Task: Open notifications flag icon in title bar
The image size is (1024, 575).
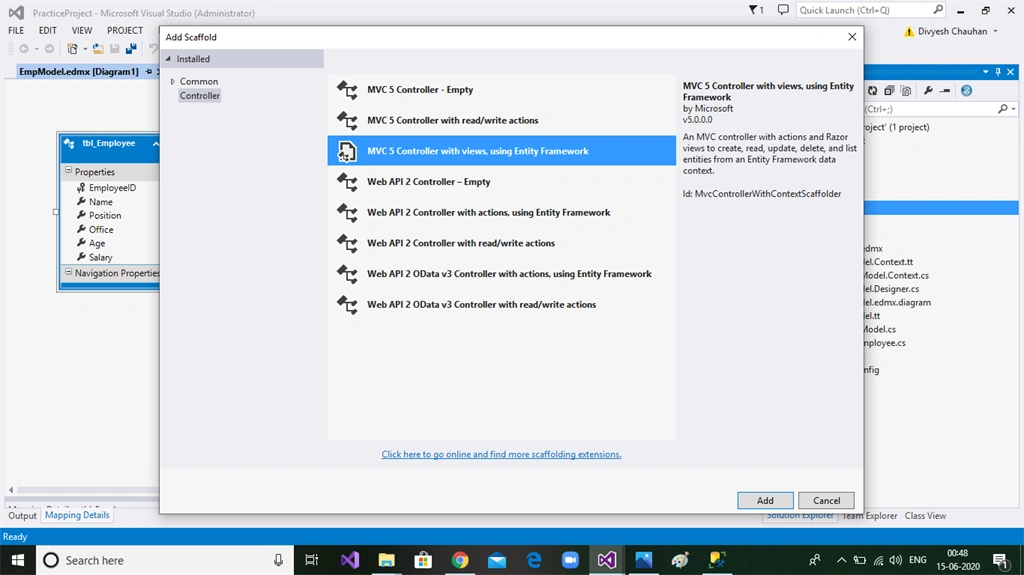Action: tap(756, 10)
